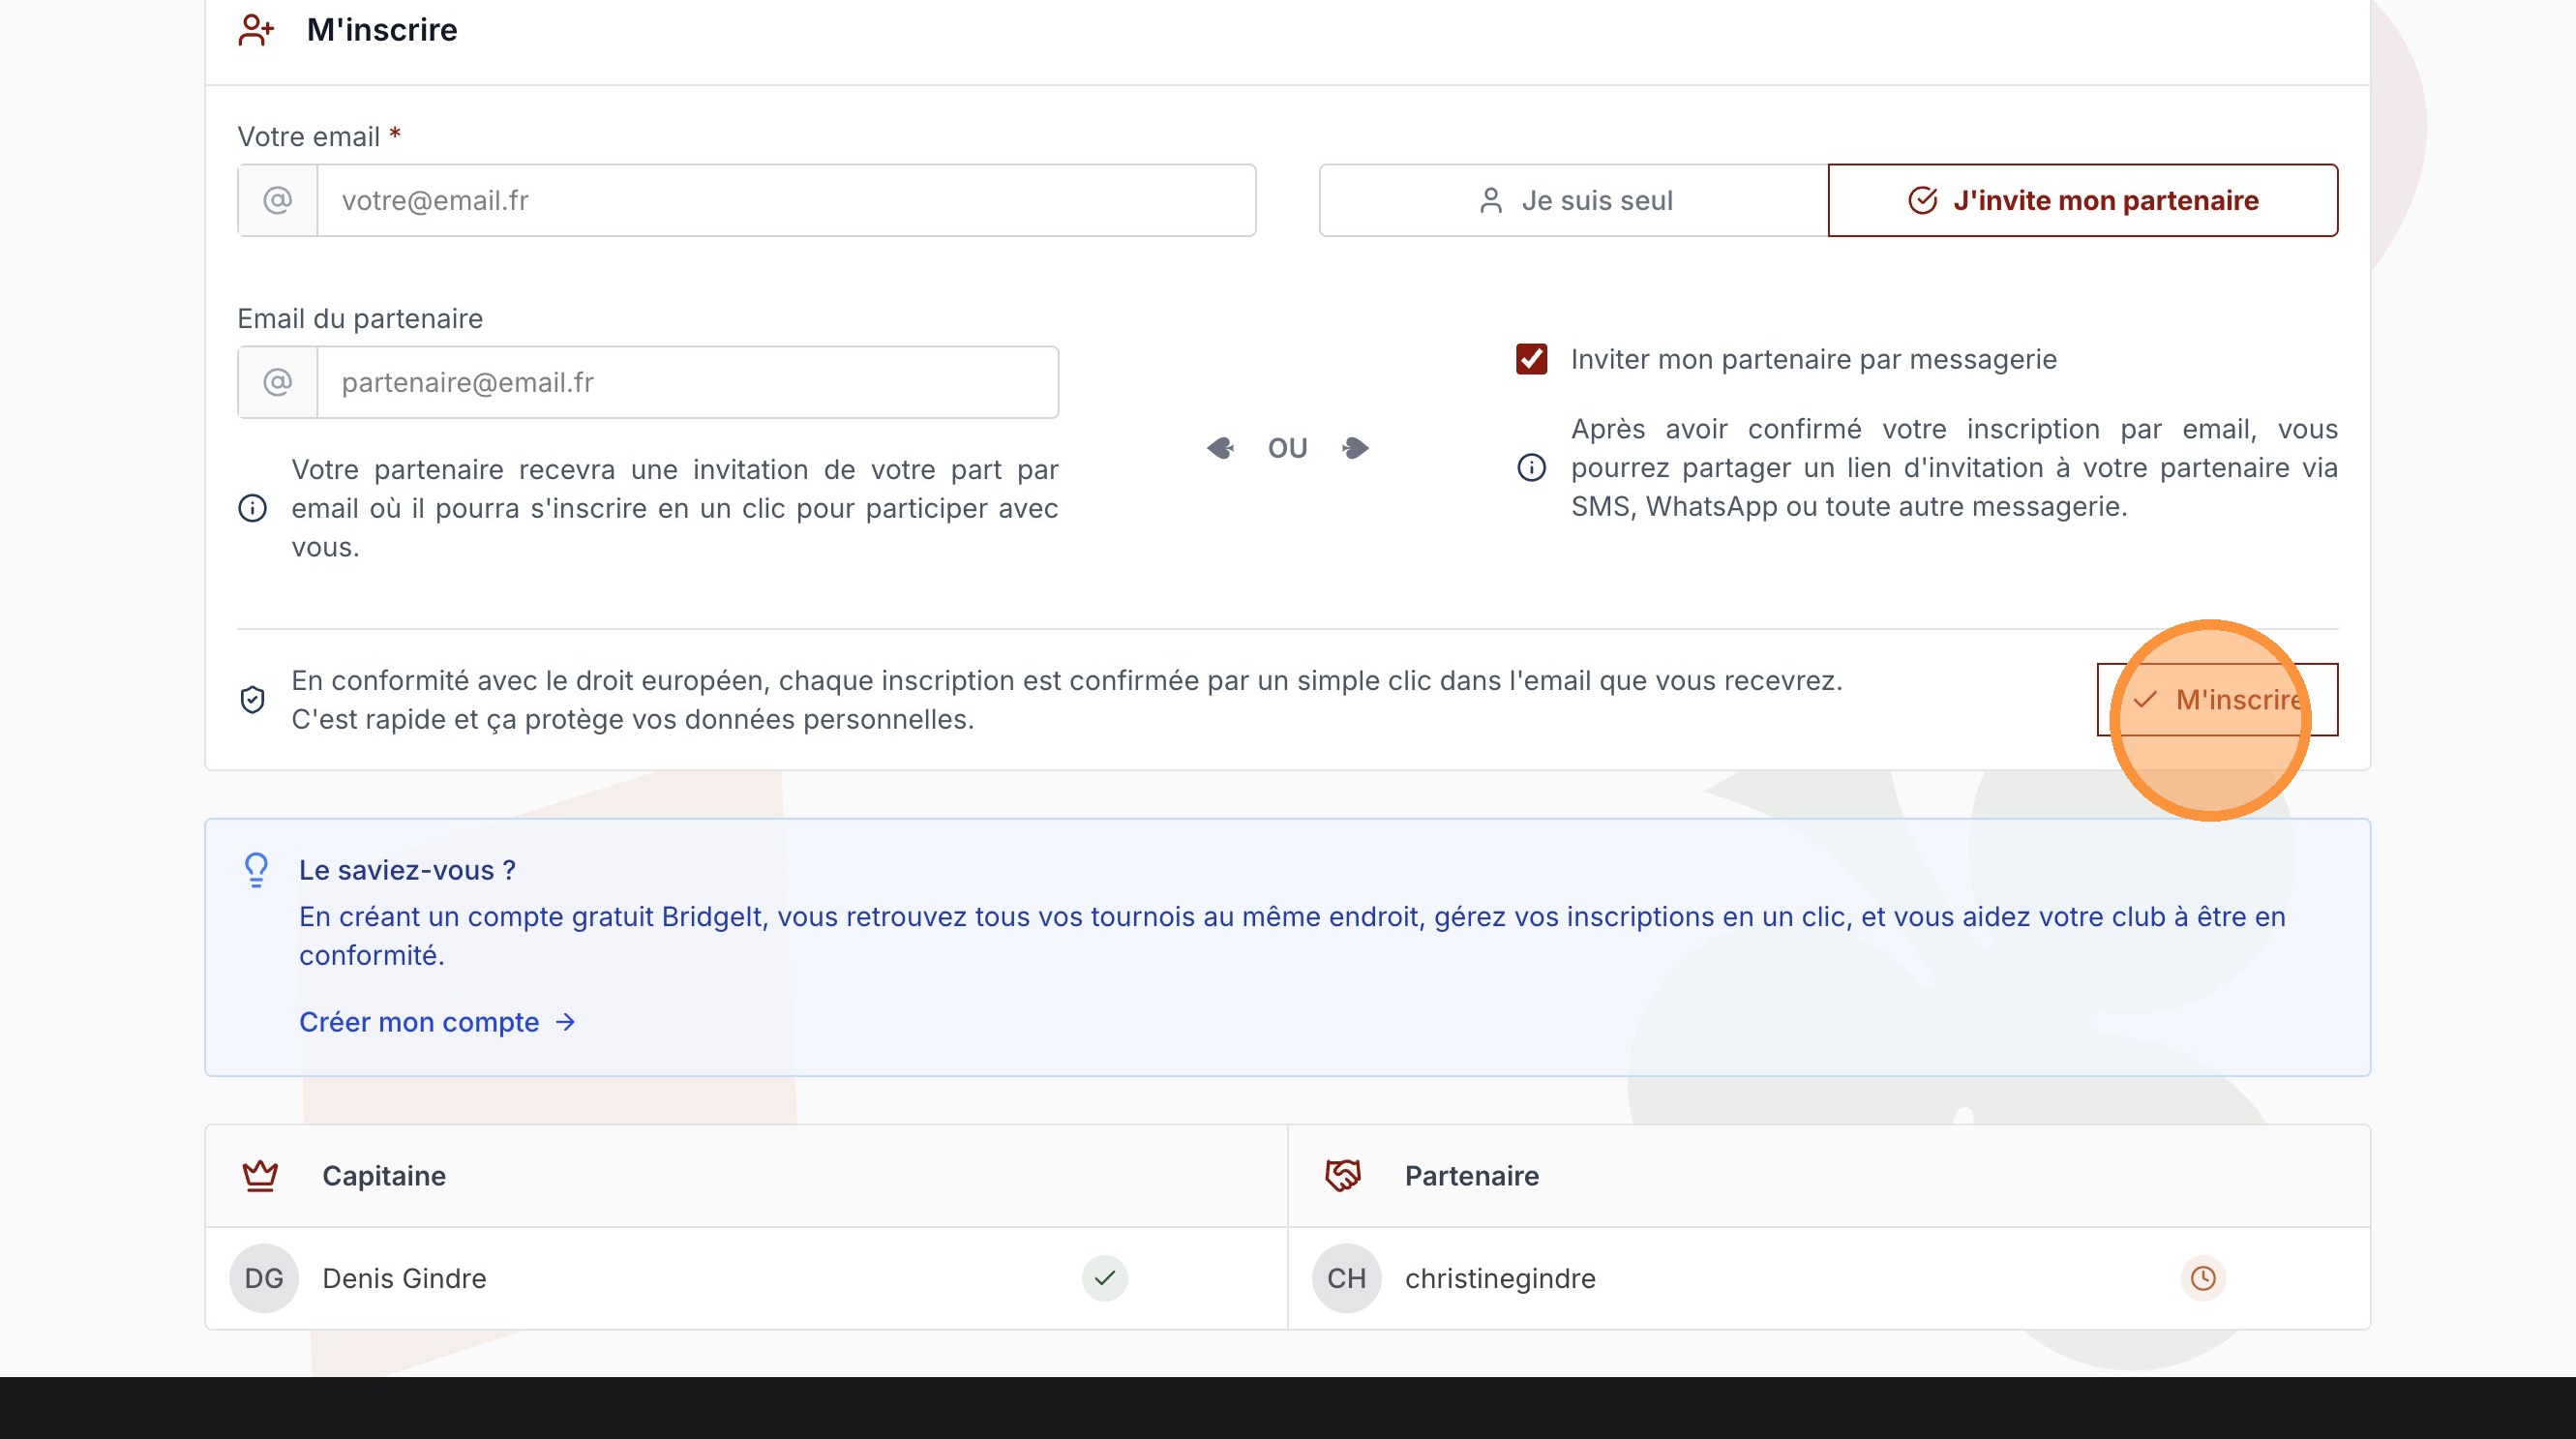The width and height of the screenshot is (2576, 1439).
Task: Focus the Email du partenaire input field
Action: pos(687,382)
